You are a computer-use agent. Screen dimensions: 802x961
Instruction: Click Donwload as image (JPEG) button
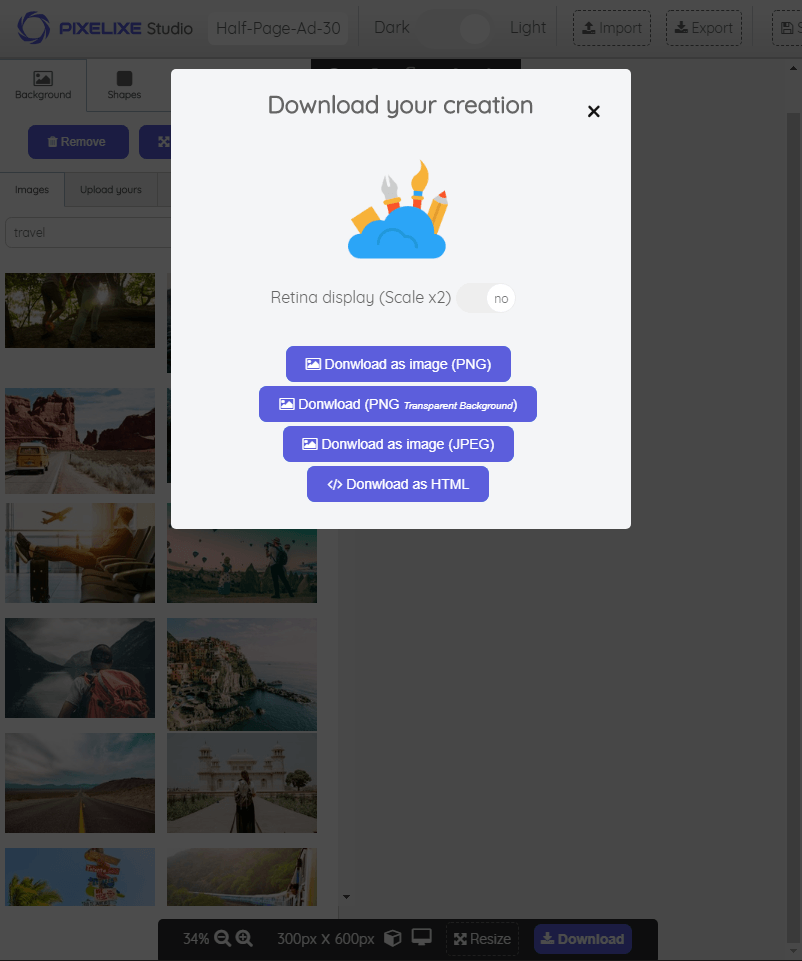[x=398, y=444]
